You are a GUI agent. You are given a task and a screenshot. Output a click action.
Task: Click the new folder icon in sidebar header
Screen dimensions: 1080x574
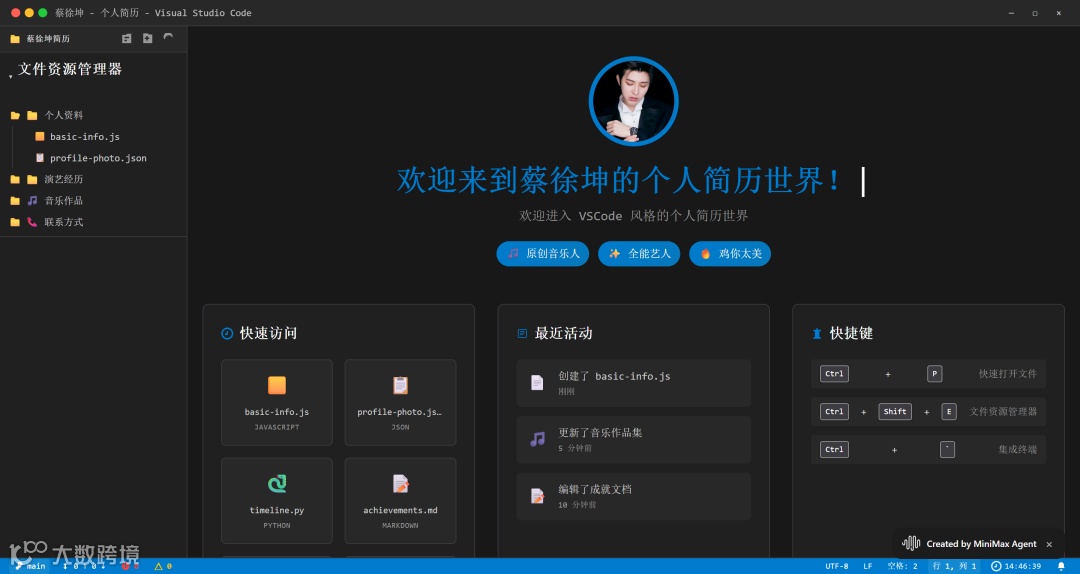point(147,39)
